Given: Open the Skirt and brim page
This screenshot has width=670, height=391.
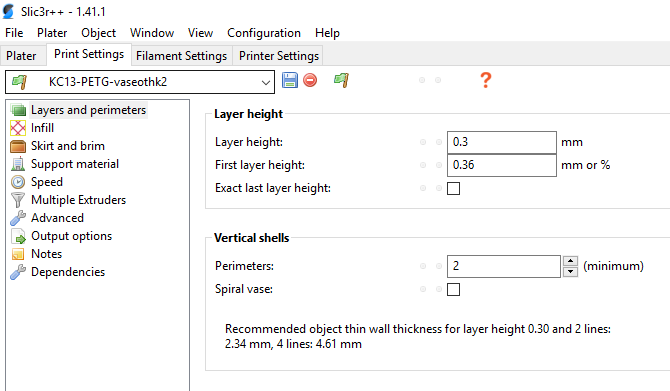Looking at the screenshot, I should point(68,146).
